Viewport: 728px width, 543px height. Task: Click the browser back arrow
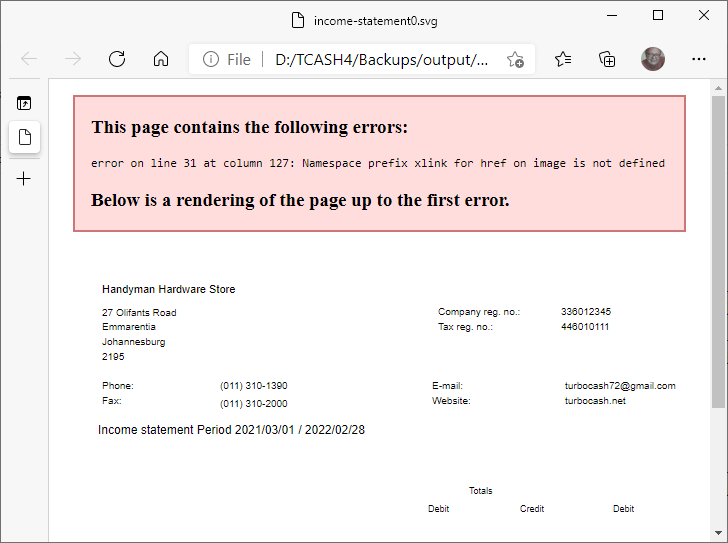click(29, 59)
